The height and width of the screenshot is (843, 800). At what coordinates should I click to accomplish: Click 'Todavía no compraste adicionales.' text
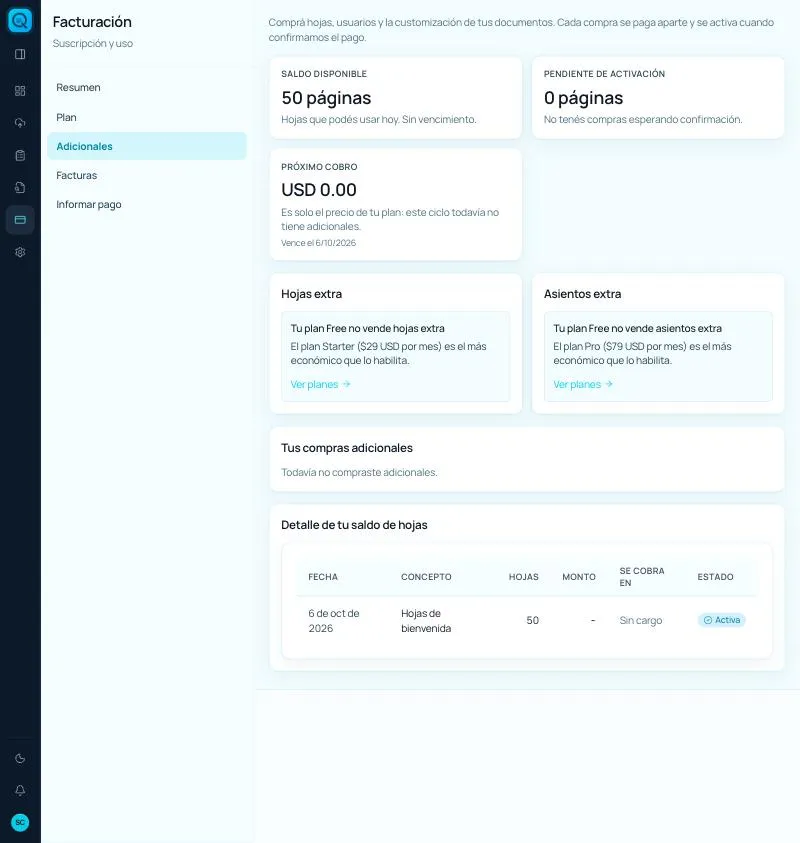359,473
